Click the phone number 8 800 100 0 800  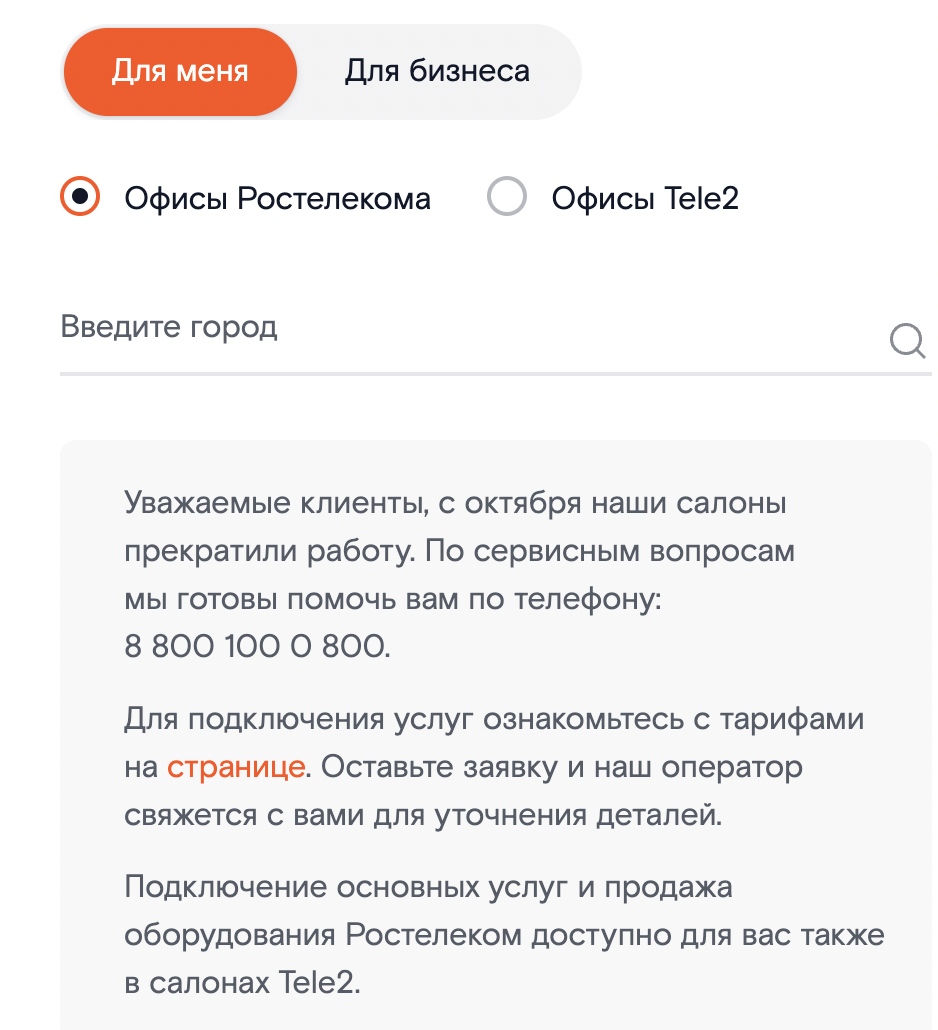tap(257, 646)
